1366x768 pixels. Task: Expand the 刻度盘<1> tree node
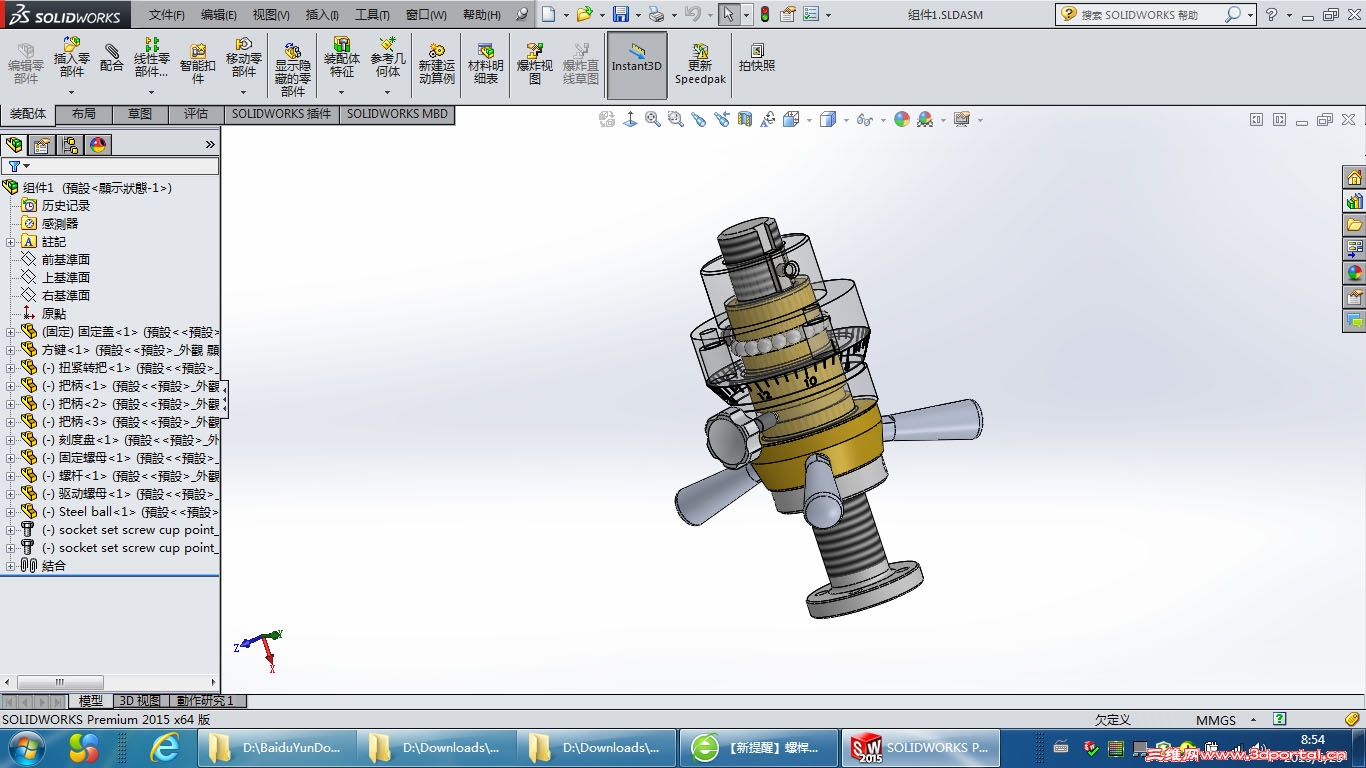point(10,440)
